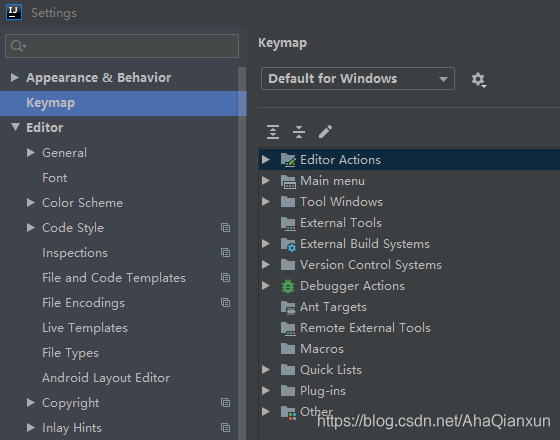Viewport: 560px width, 440px height.
Task: Expand the Code Style arrow
Action: 31,228
